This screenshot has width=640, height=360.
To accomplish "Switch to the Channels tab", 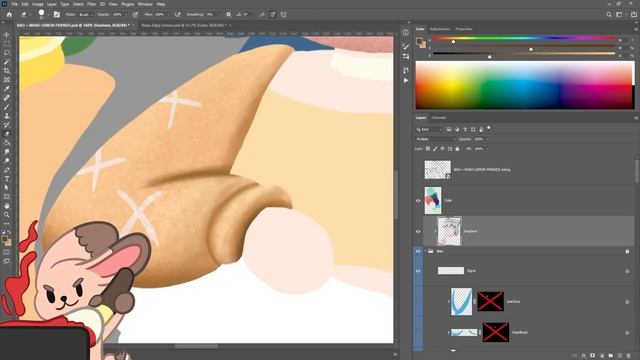I will (439, 118).
